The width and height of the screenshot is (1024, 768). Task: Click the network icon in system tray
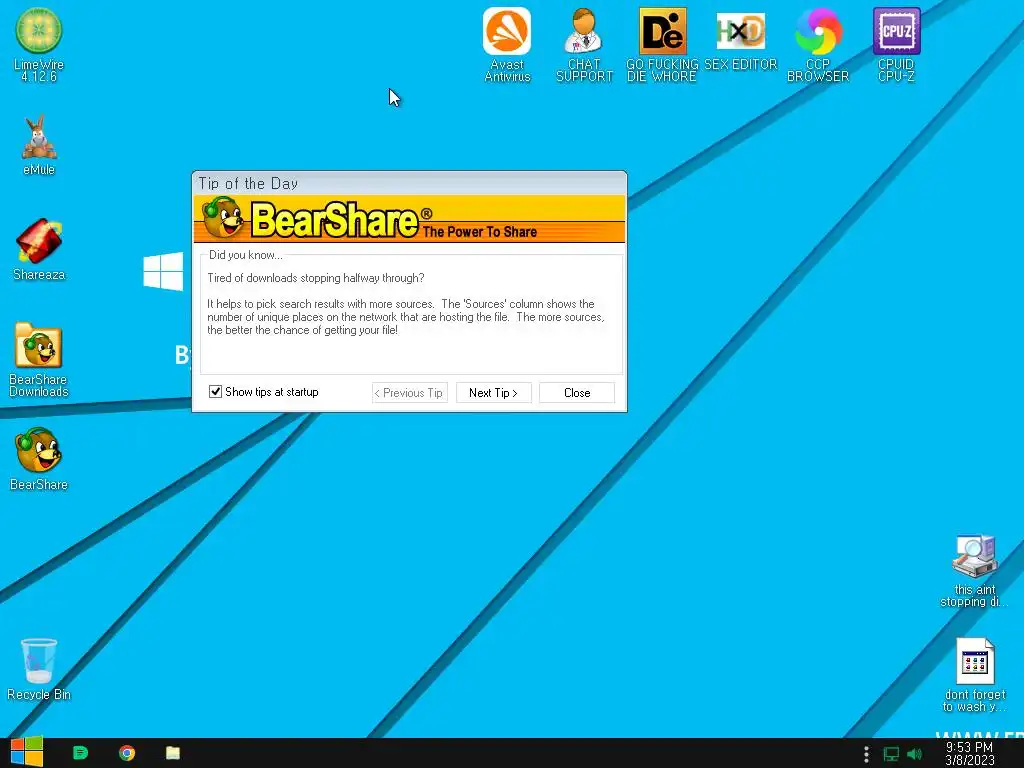point(891,754)
